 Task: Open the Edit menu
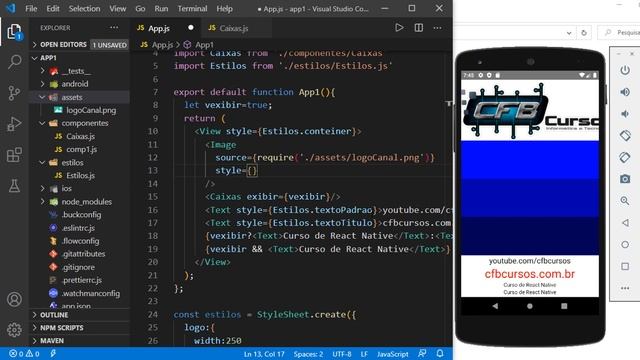53,9
